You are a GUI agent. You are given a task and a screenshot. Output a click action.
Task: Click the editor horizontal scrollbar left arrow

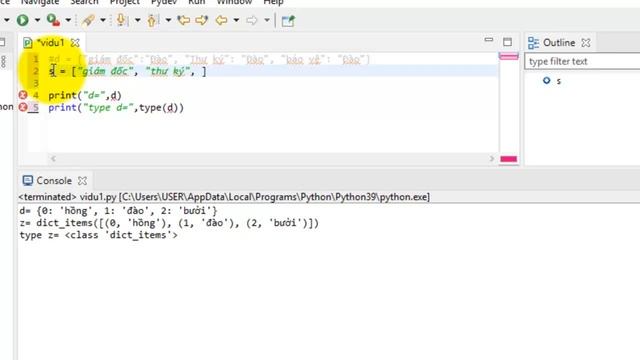pos(53,159)
